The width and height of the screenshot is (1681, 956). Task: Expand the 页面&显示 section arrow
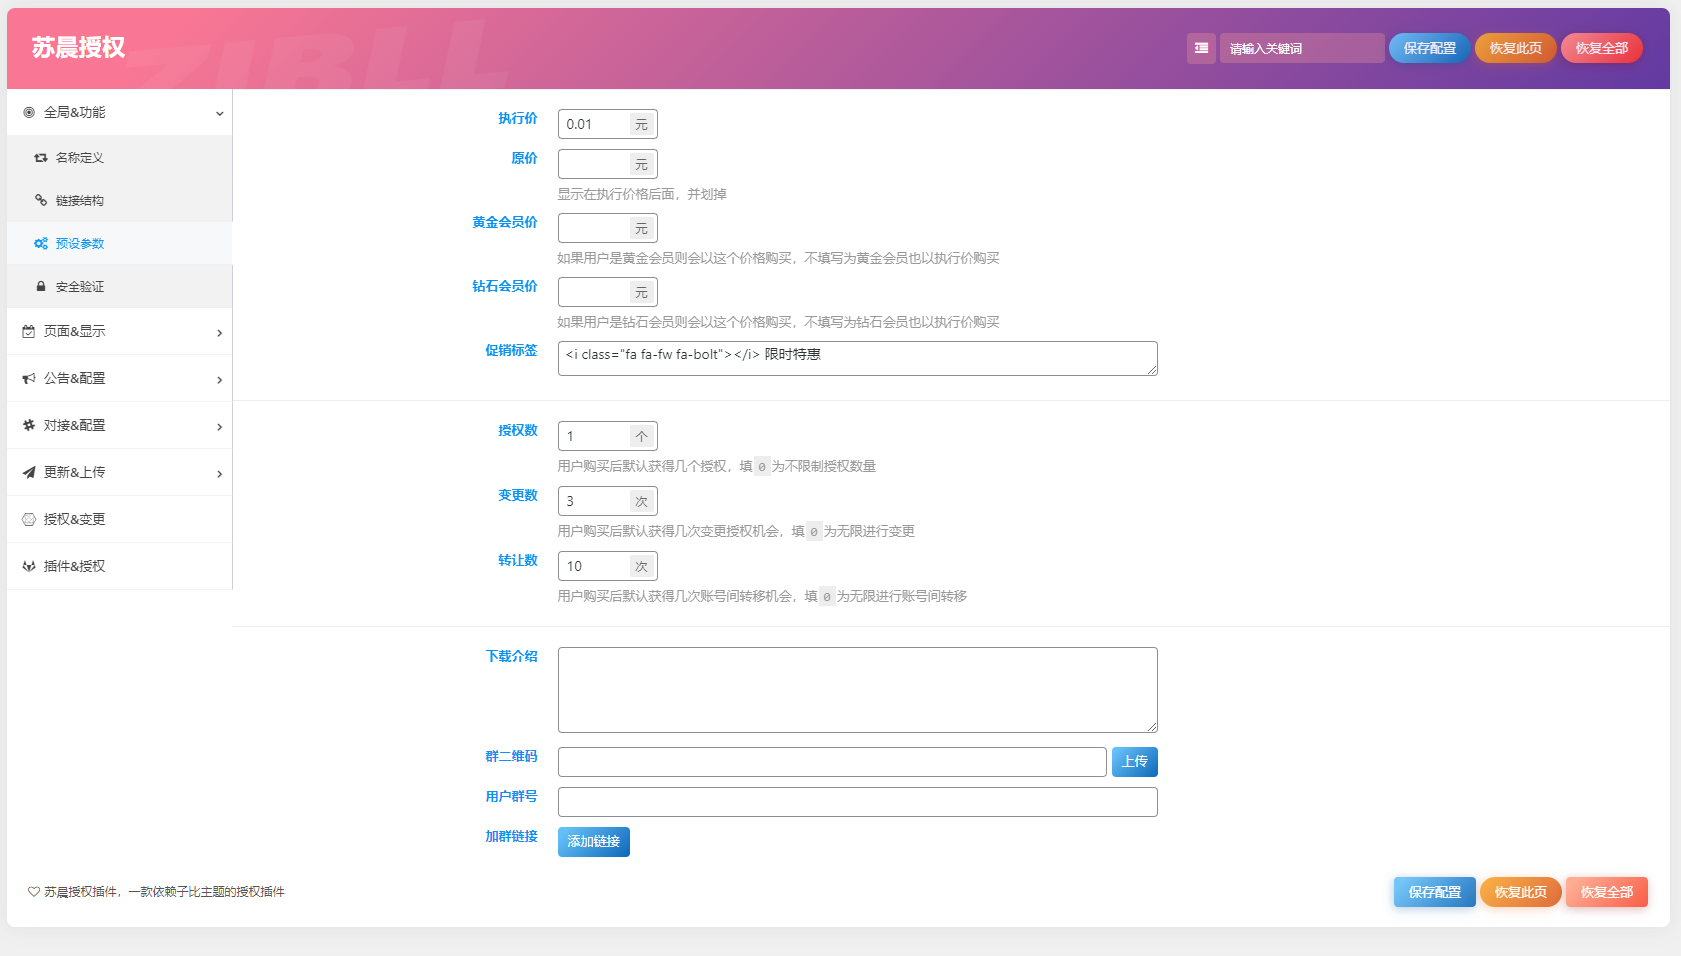[x=219, y=333]
